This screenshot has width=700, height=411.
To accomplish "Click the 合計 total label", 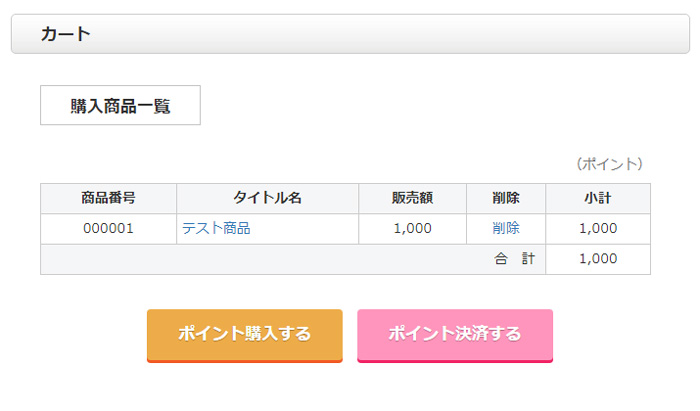I will [514, 259].
